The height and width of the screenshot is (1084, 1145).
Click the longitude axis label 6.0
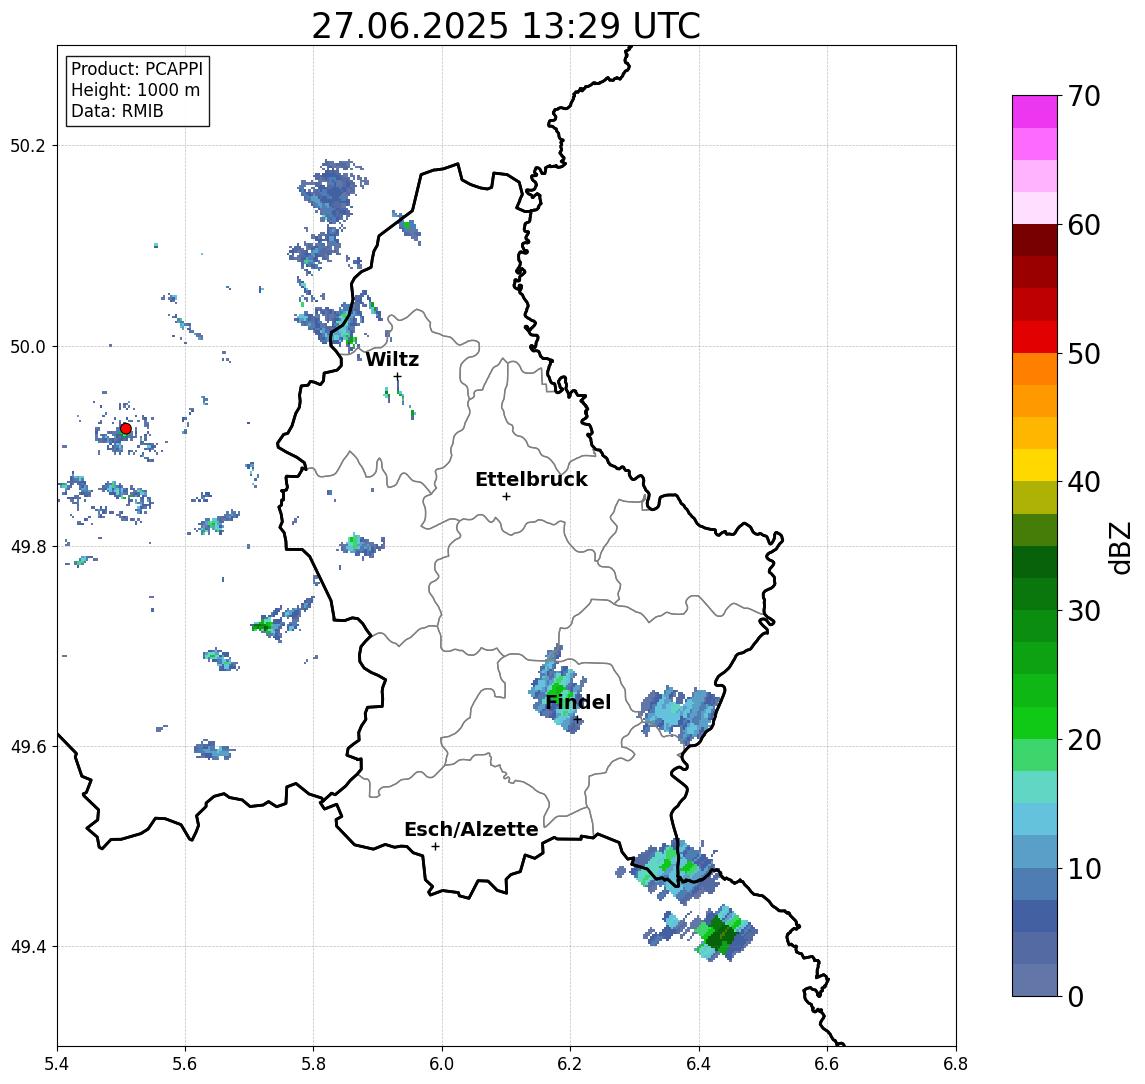pos(443,1064)
